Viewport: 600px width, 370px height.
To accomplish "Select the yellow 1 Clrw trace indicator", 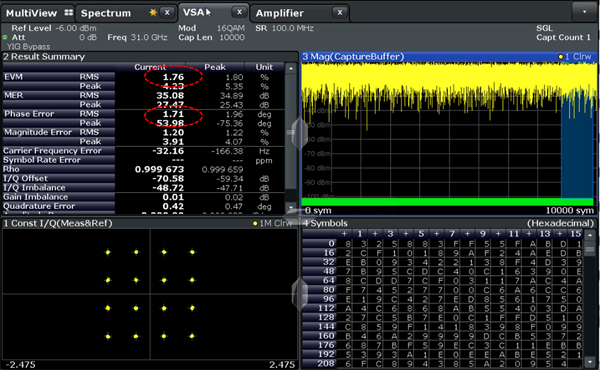I will click(x=574, y=57).
